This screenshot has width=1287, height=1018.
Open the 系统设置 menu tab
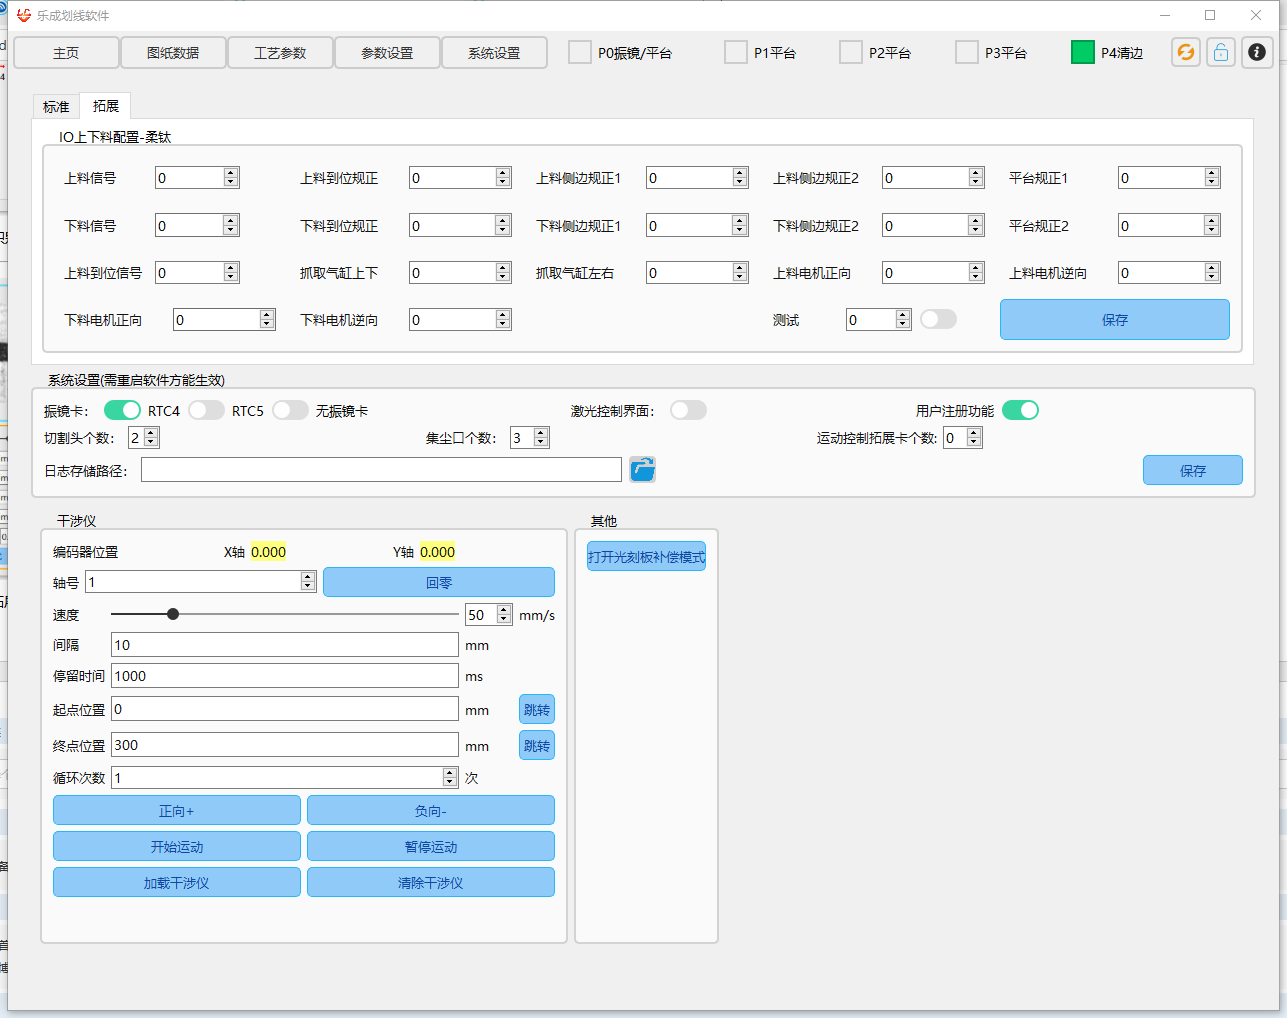coord(494,53)
